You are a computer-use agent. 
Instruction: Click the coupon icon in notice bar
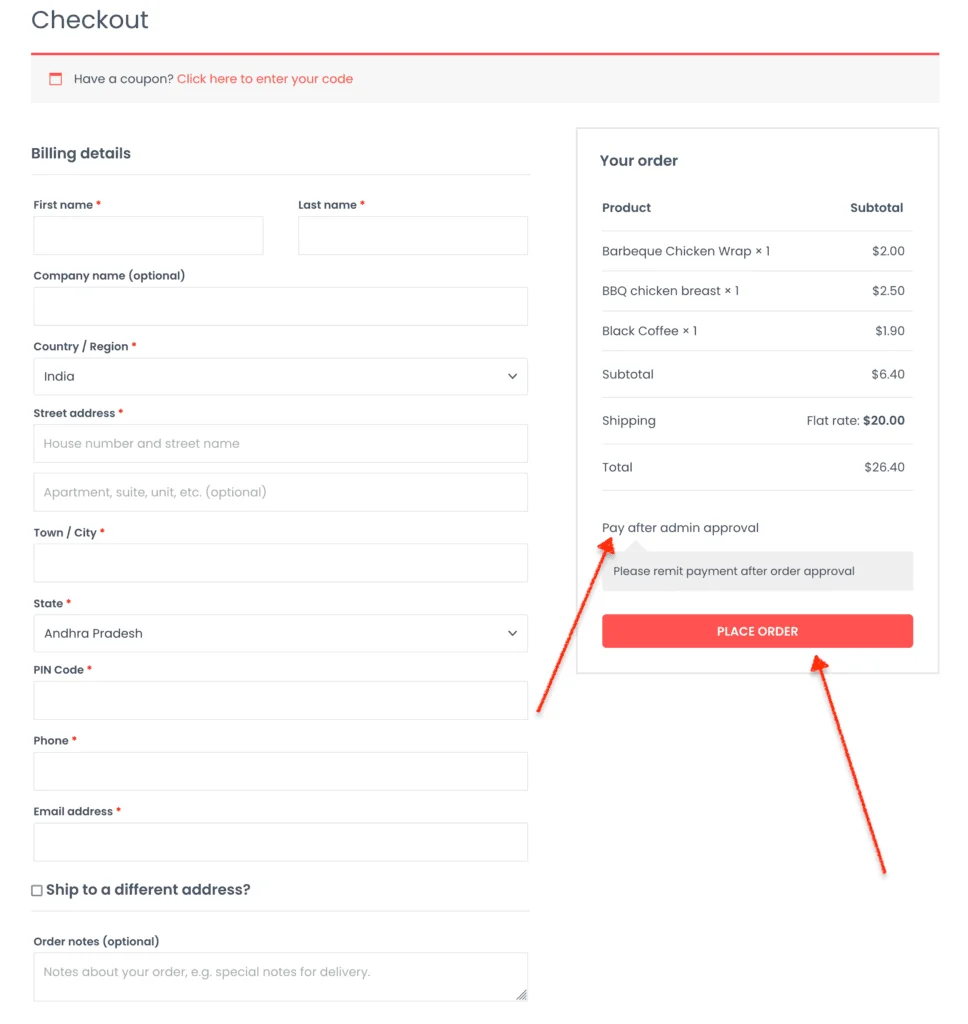pyautogui.click(x=56, y=79)
